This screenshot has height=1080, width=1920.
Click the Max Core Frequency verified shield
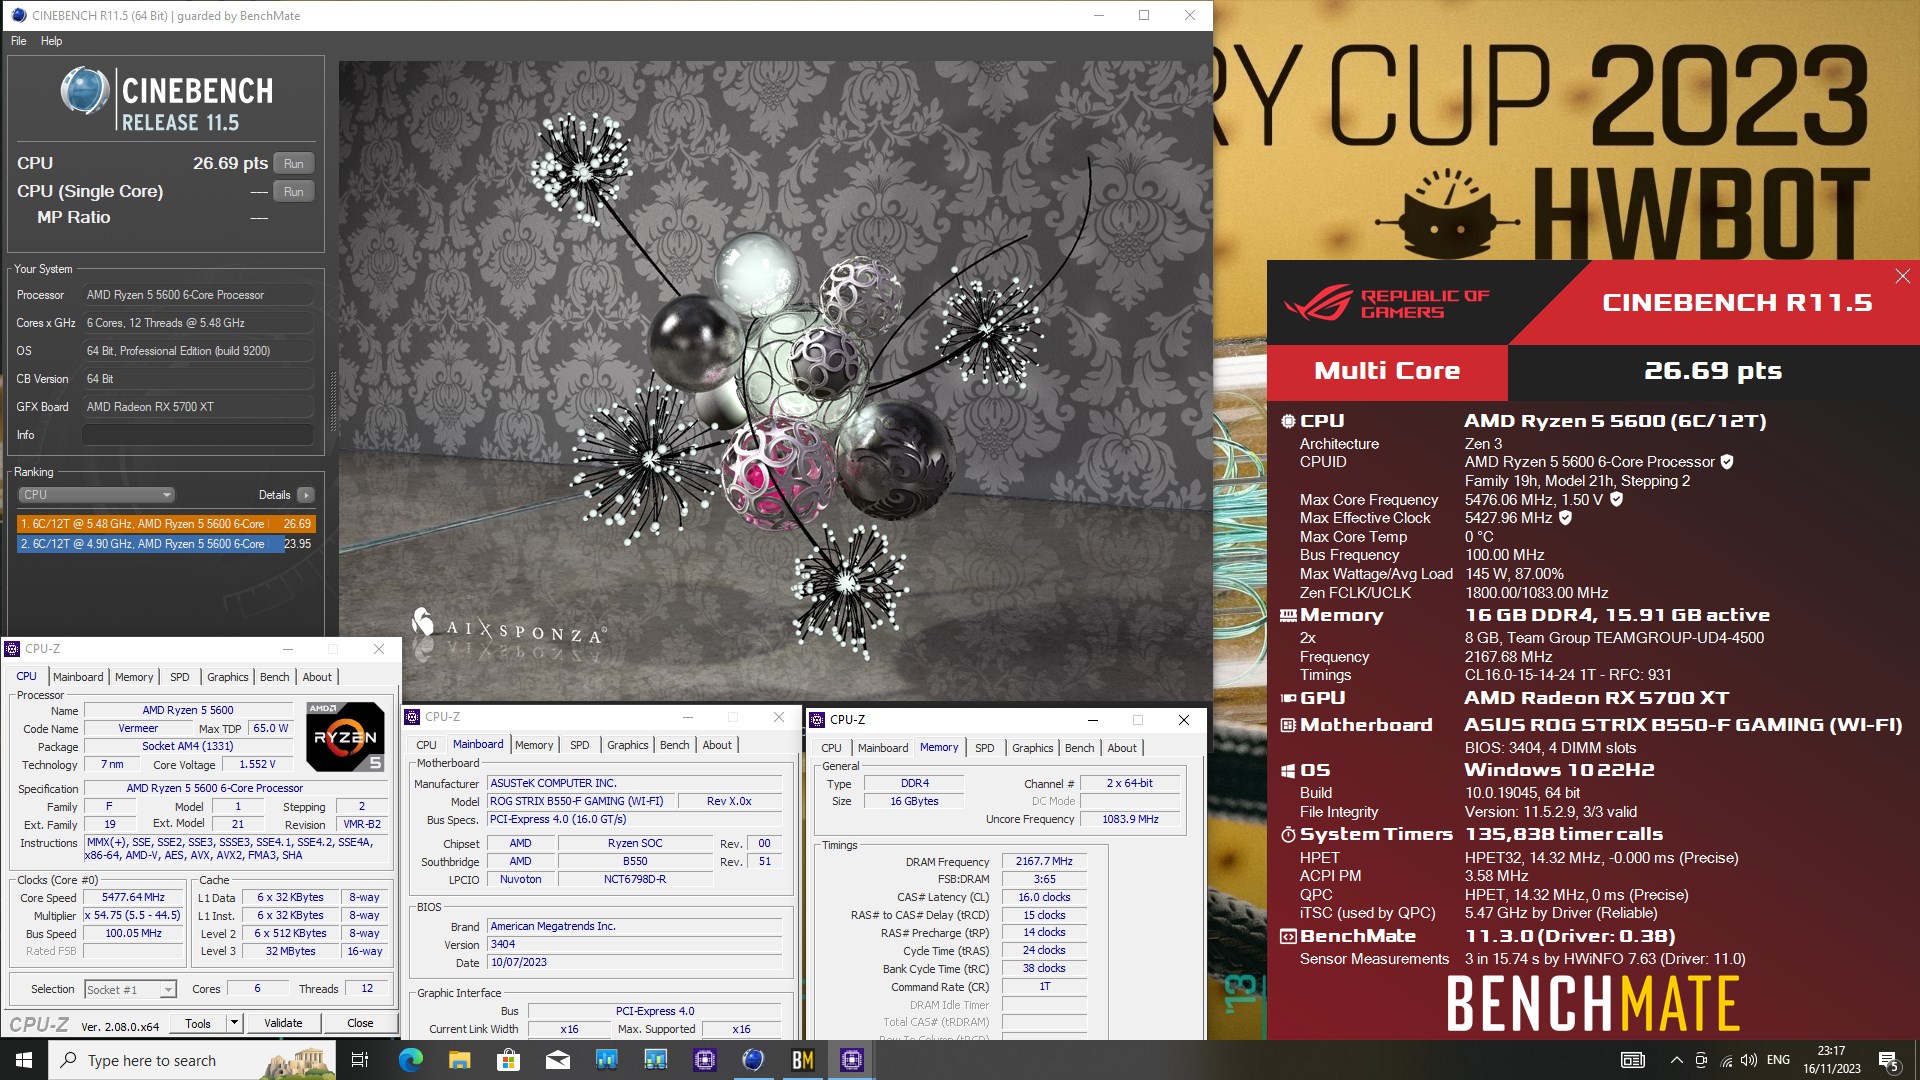[x=1616, y=499]
